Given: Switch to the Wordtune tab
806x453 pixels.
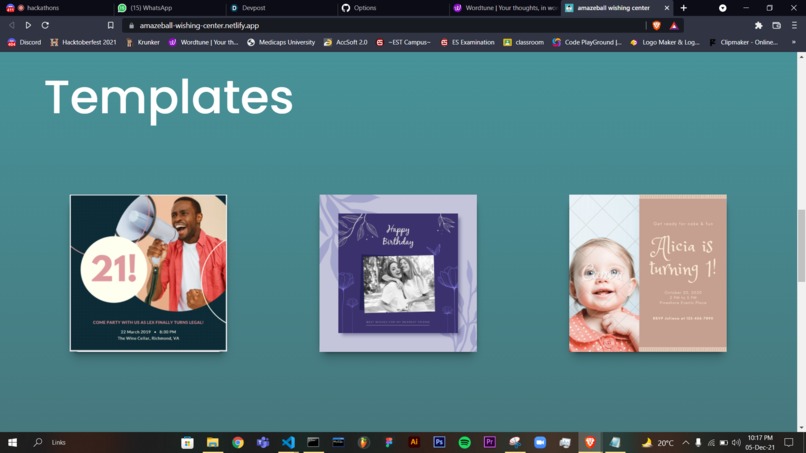Looking at the screenshot, I should (505, 8).
